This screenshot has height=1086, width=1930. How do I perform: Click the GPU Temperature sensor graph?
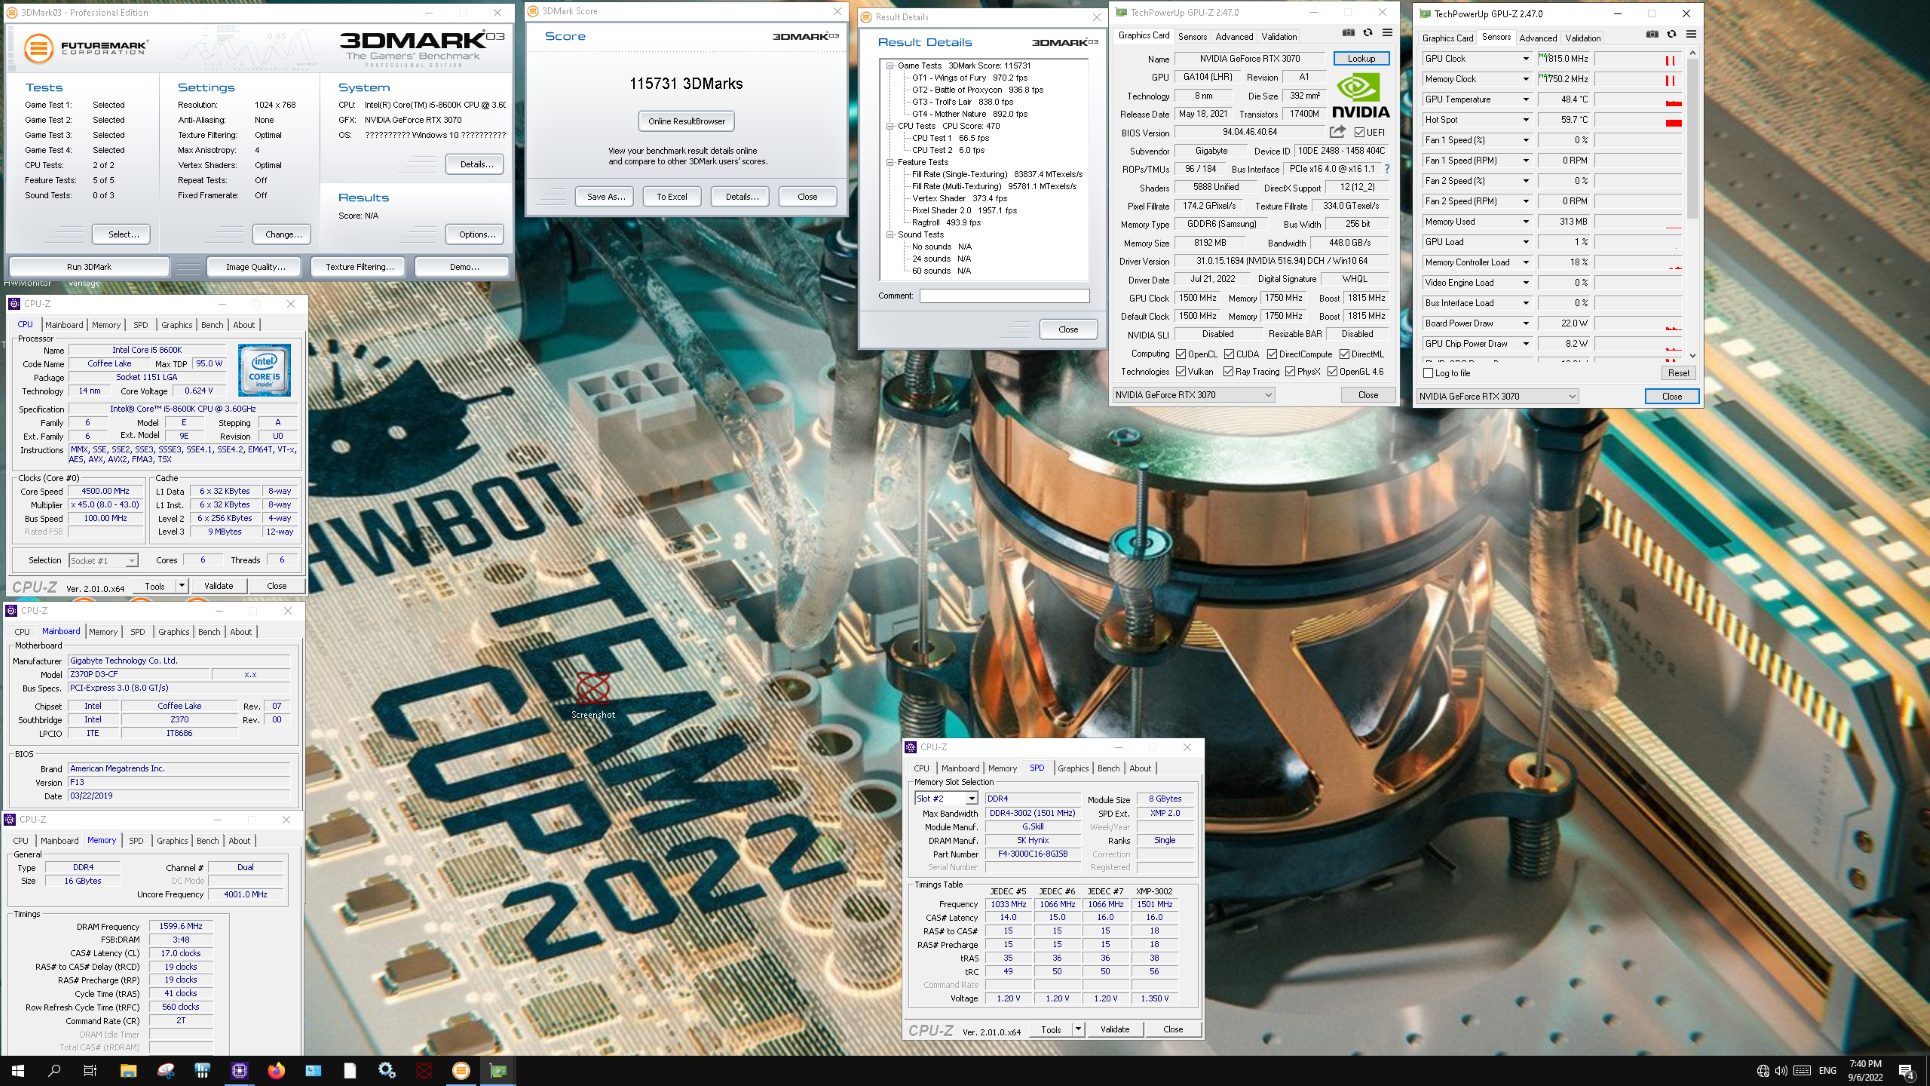(1638, 100)
